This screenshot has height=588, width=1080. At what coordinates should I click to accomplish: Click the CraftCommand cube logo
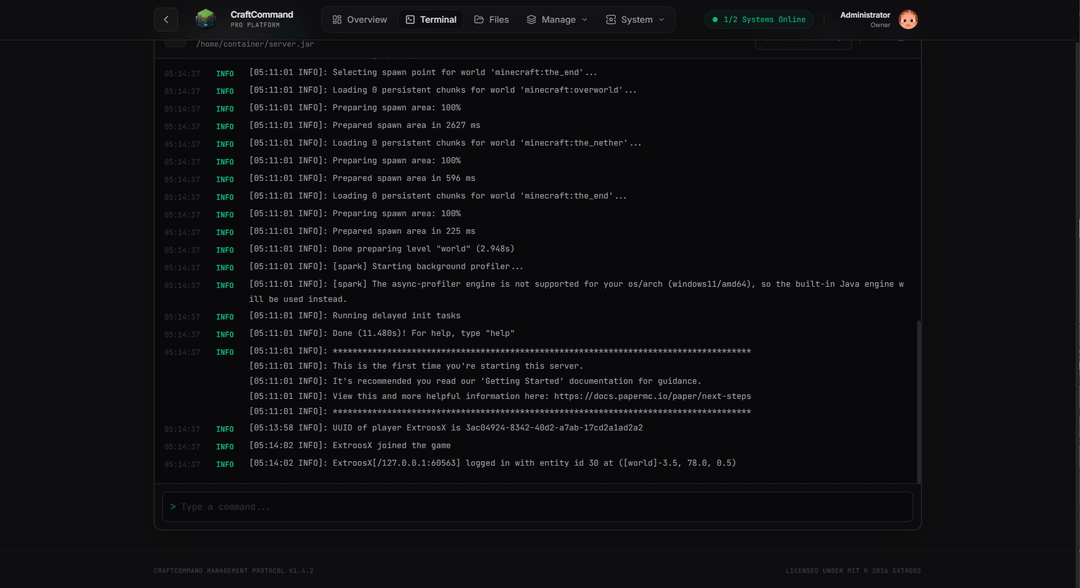click(205, 19)
